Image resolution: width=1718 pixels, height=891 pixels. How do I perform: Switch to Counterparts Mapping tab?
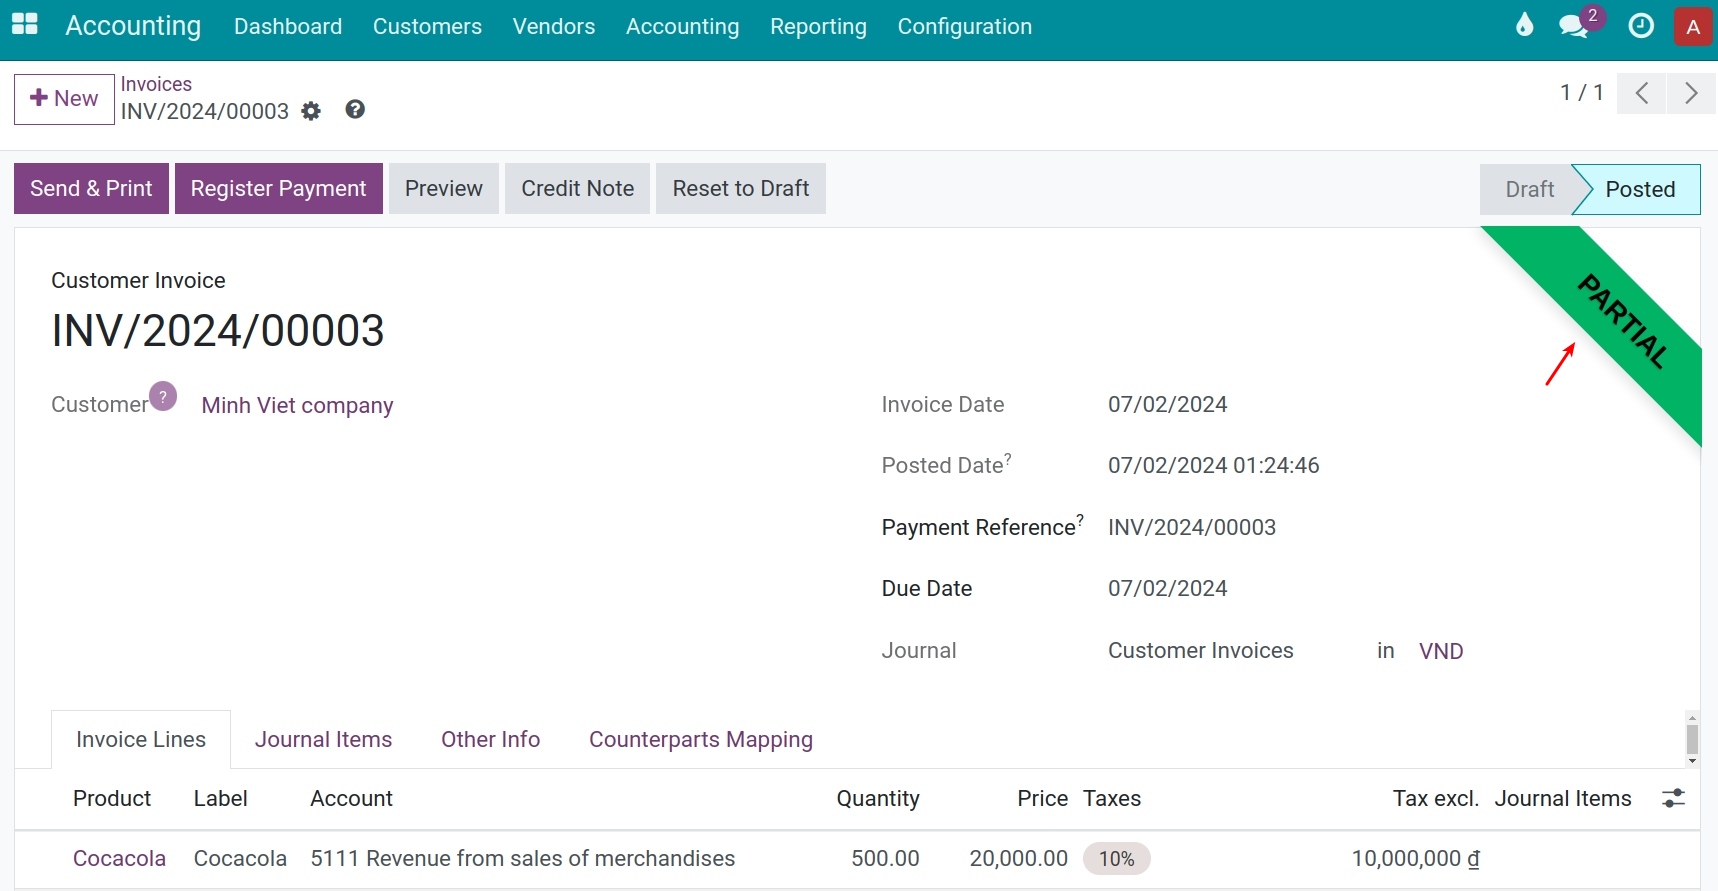click(701, 739)
